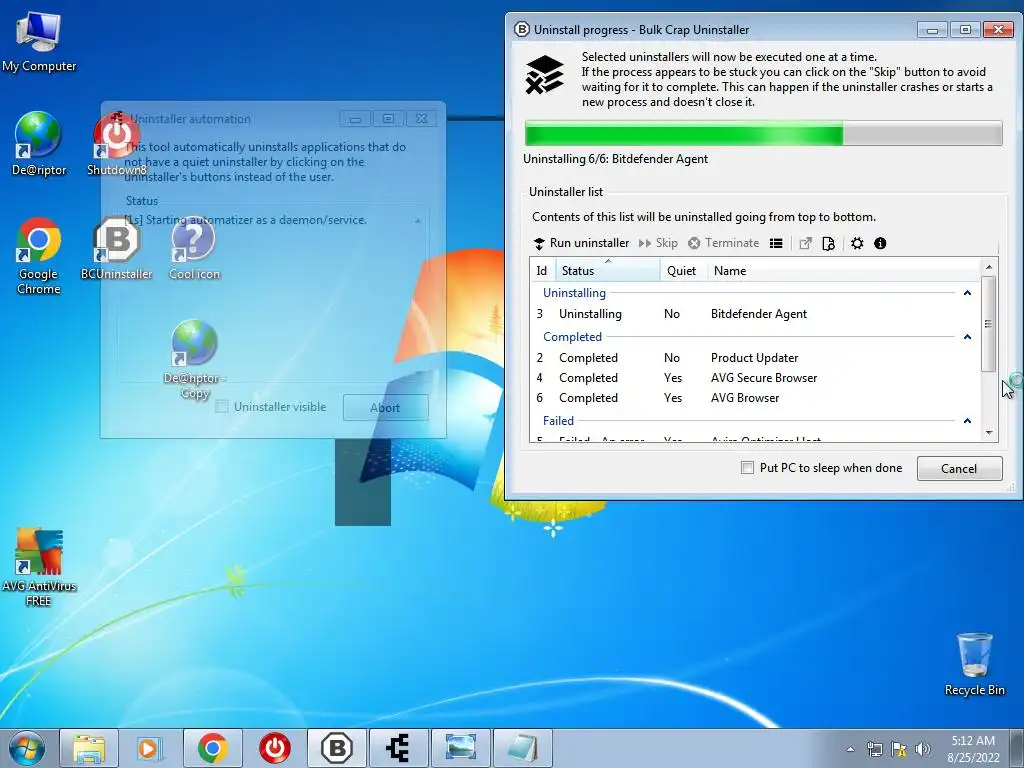Image resolution: width=1024 pixels, height=768 pixels.
Task: Open settings via the gear toolbar icon
Action: (857, 244)
